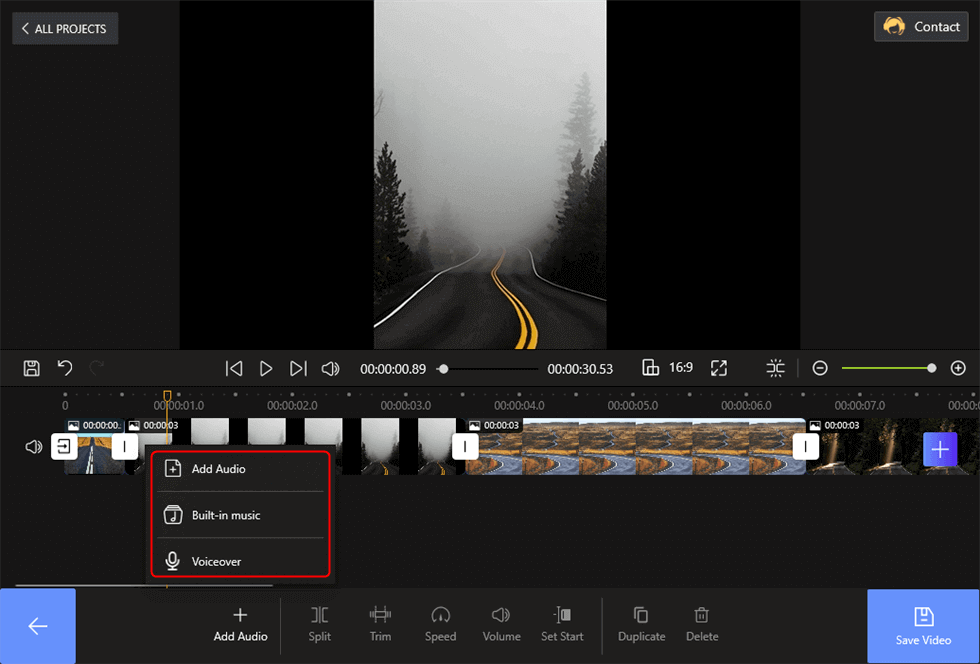This screenshot has height=664, width=980.
Task: Choose Voiceover from popup menu
Action: tap(241, 561)
